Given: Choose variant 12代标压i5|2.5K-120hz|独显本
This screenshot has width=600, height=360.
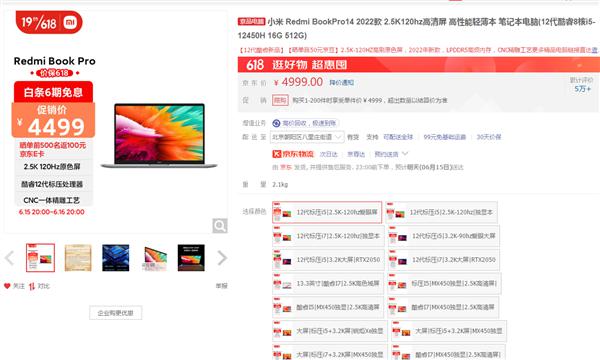Looking at the screenshot, I should point(442,212).
